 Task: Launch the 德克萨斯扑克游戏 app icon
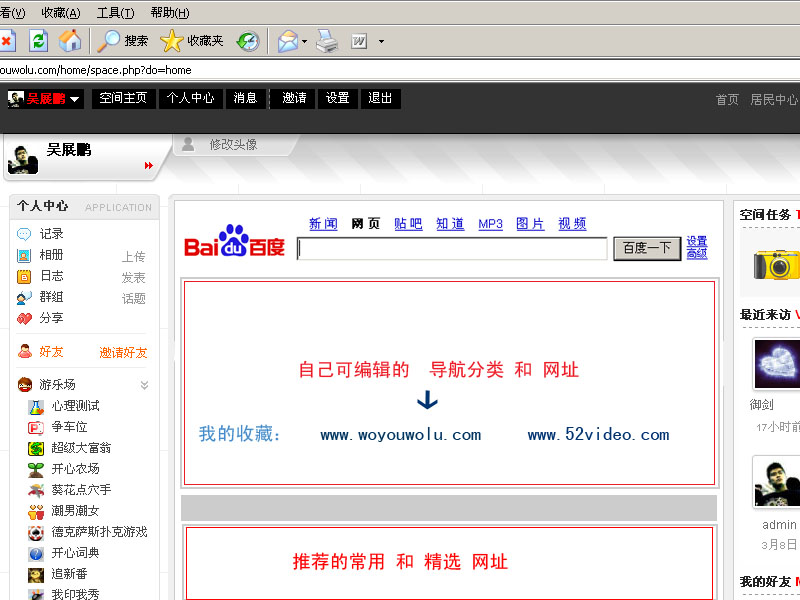pos(36,533)
